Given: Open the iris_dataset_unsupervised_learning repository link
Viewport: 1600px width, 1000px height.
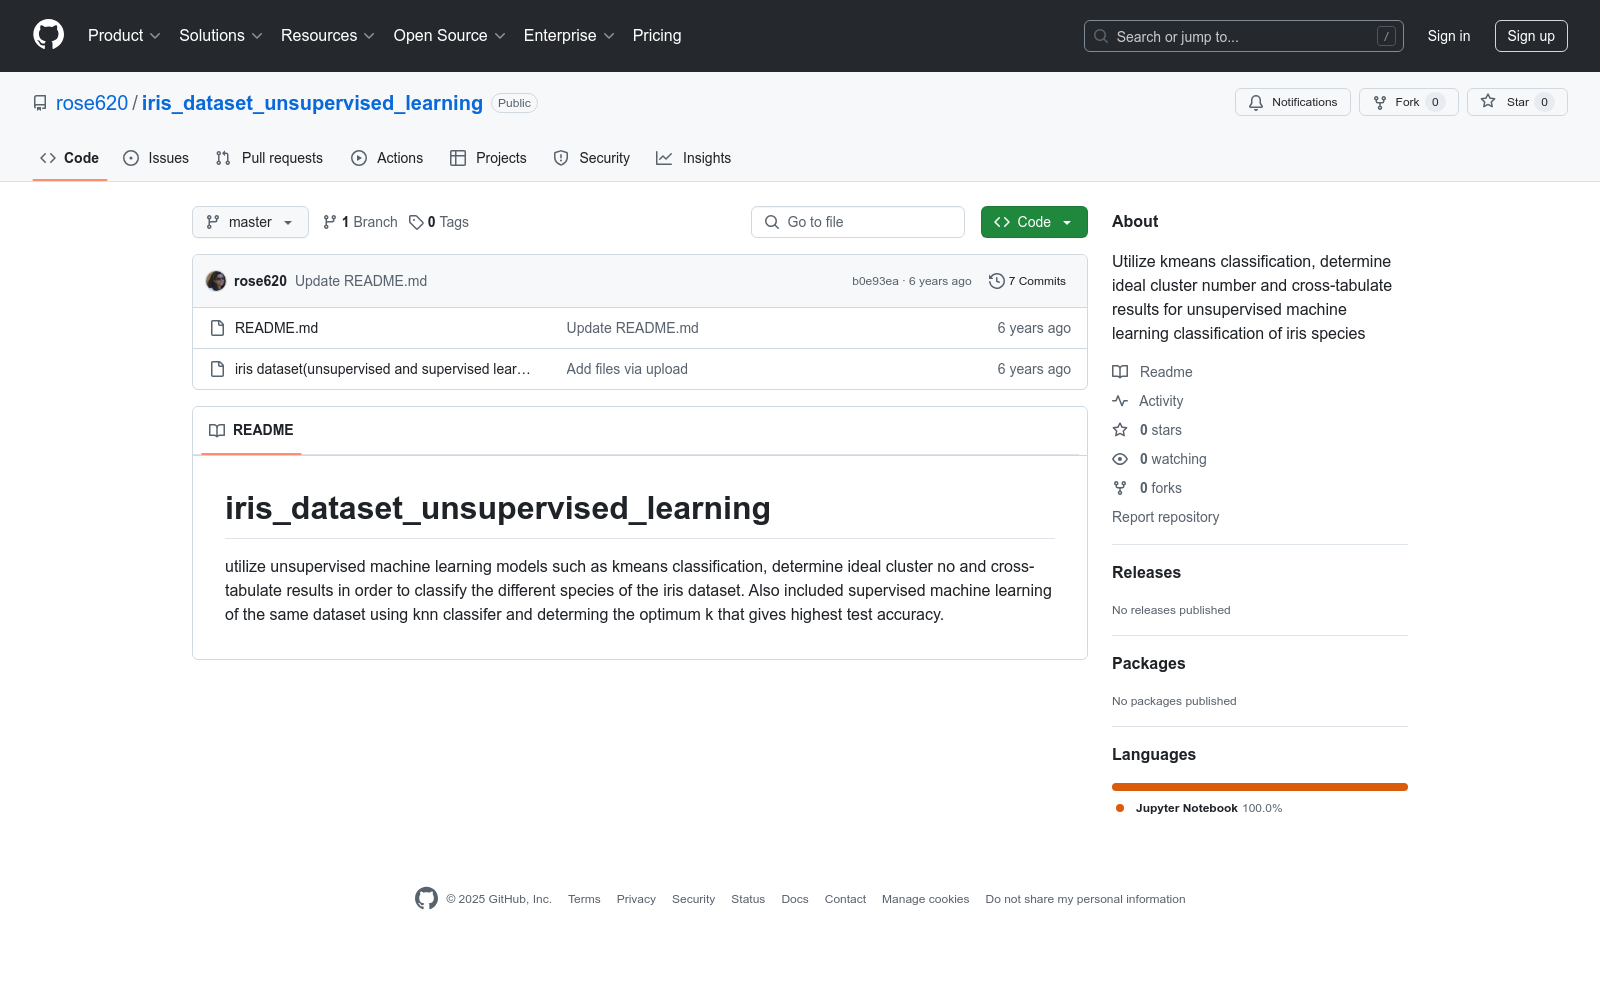Looking at the screenshot, I should (312, 103).
